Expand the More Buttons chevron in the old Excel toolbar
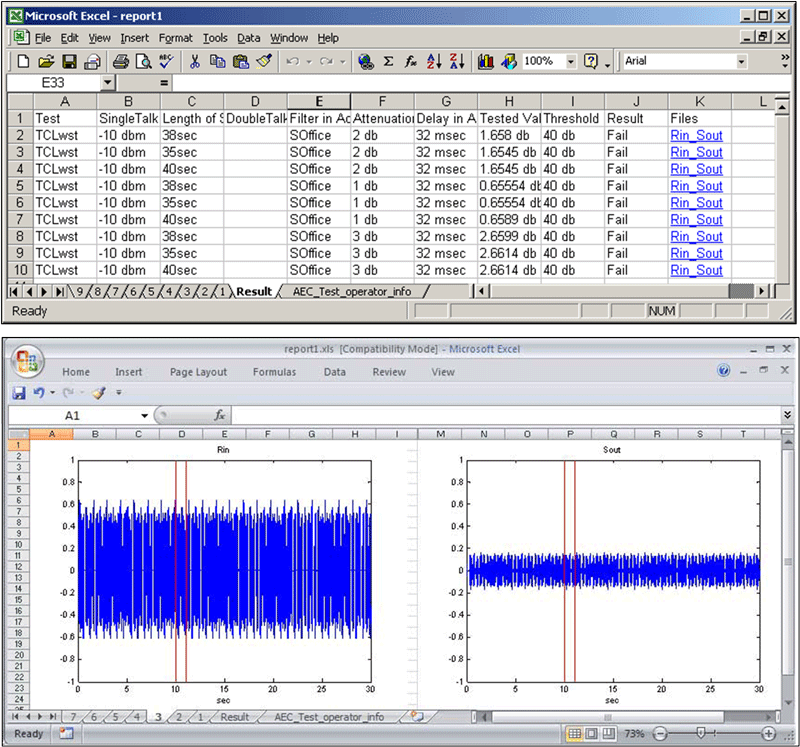Screen dimensions: 800x747 point(785,59)
